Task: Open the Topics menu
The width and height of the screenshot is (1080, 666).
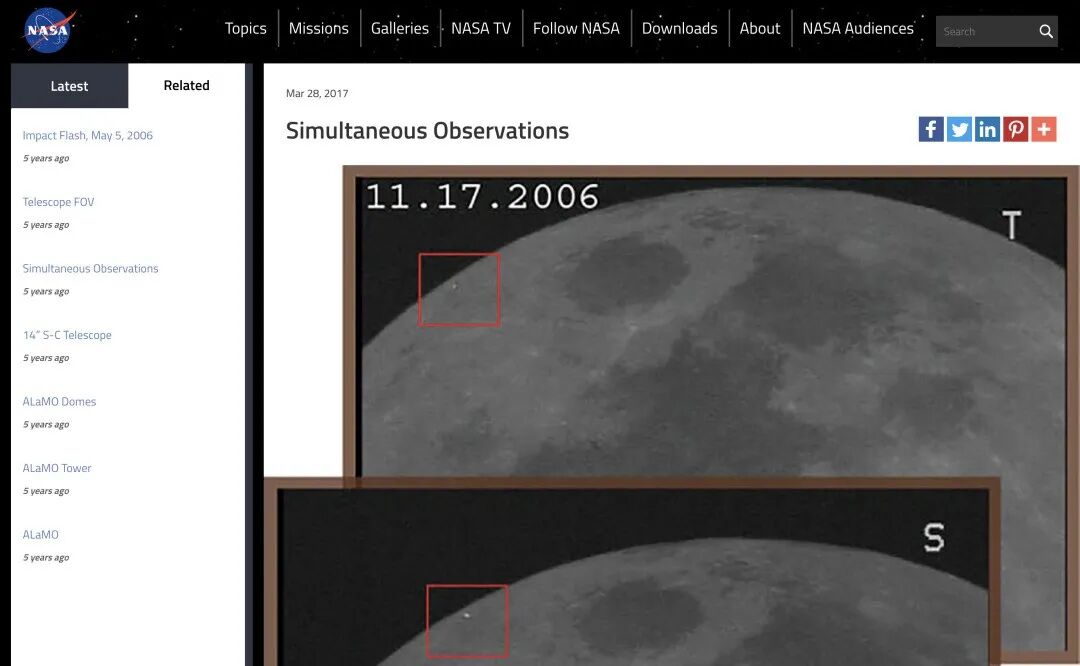Action: point(245,28)
